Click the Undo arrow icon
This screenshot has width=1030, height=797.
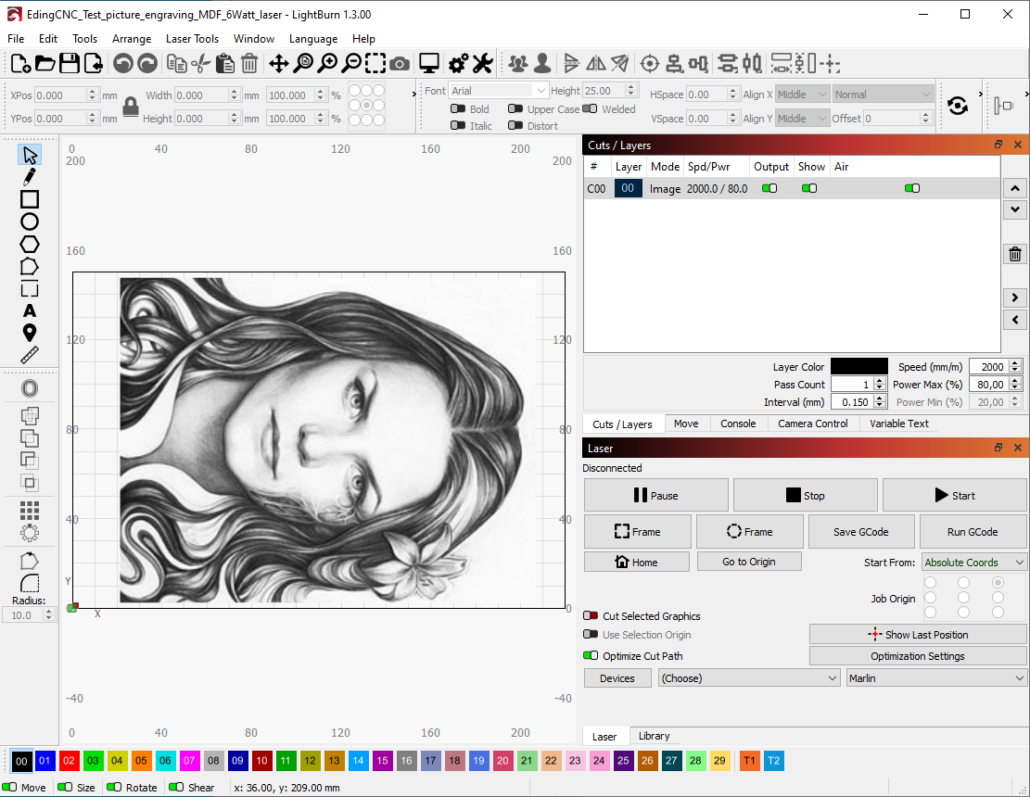[x=122, y=64]
